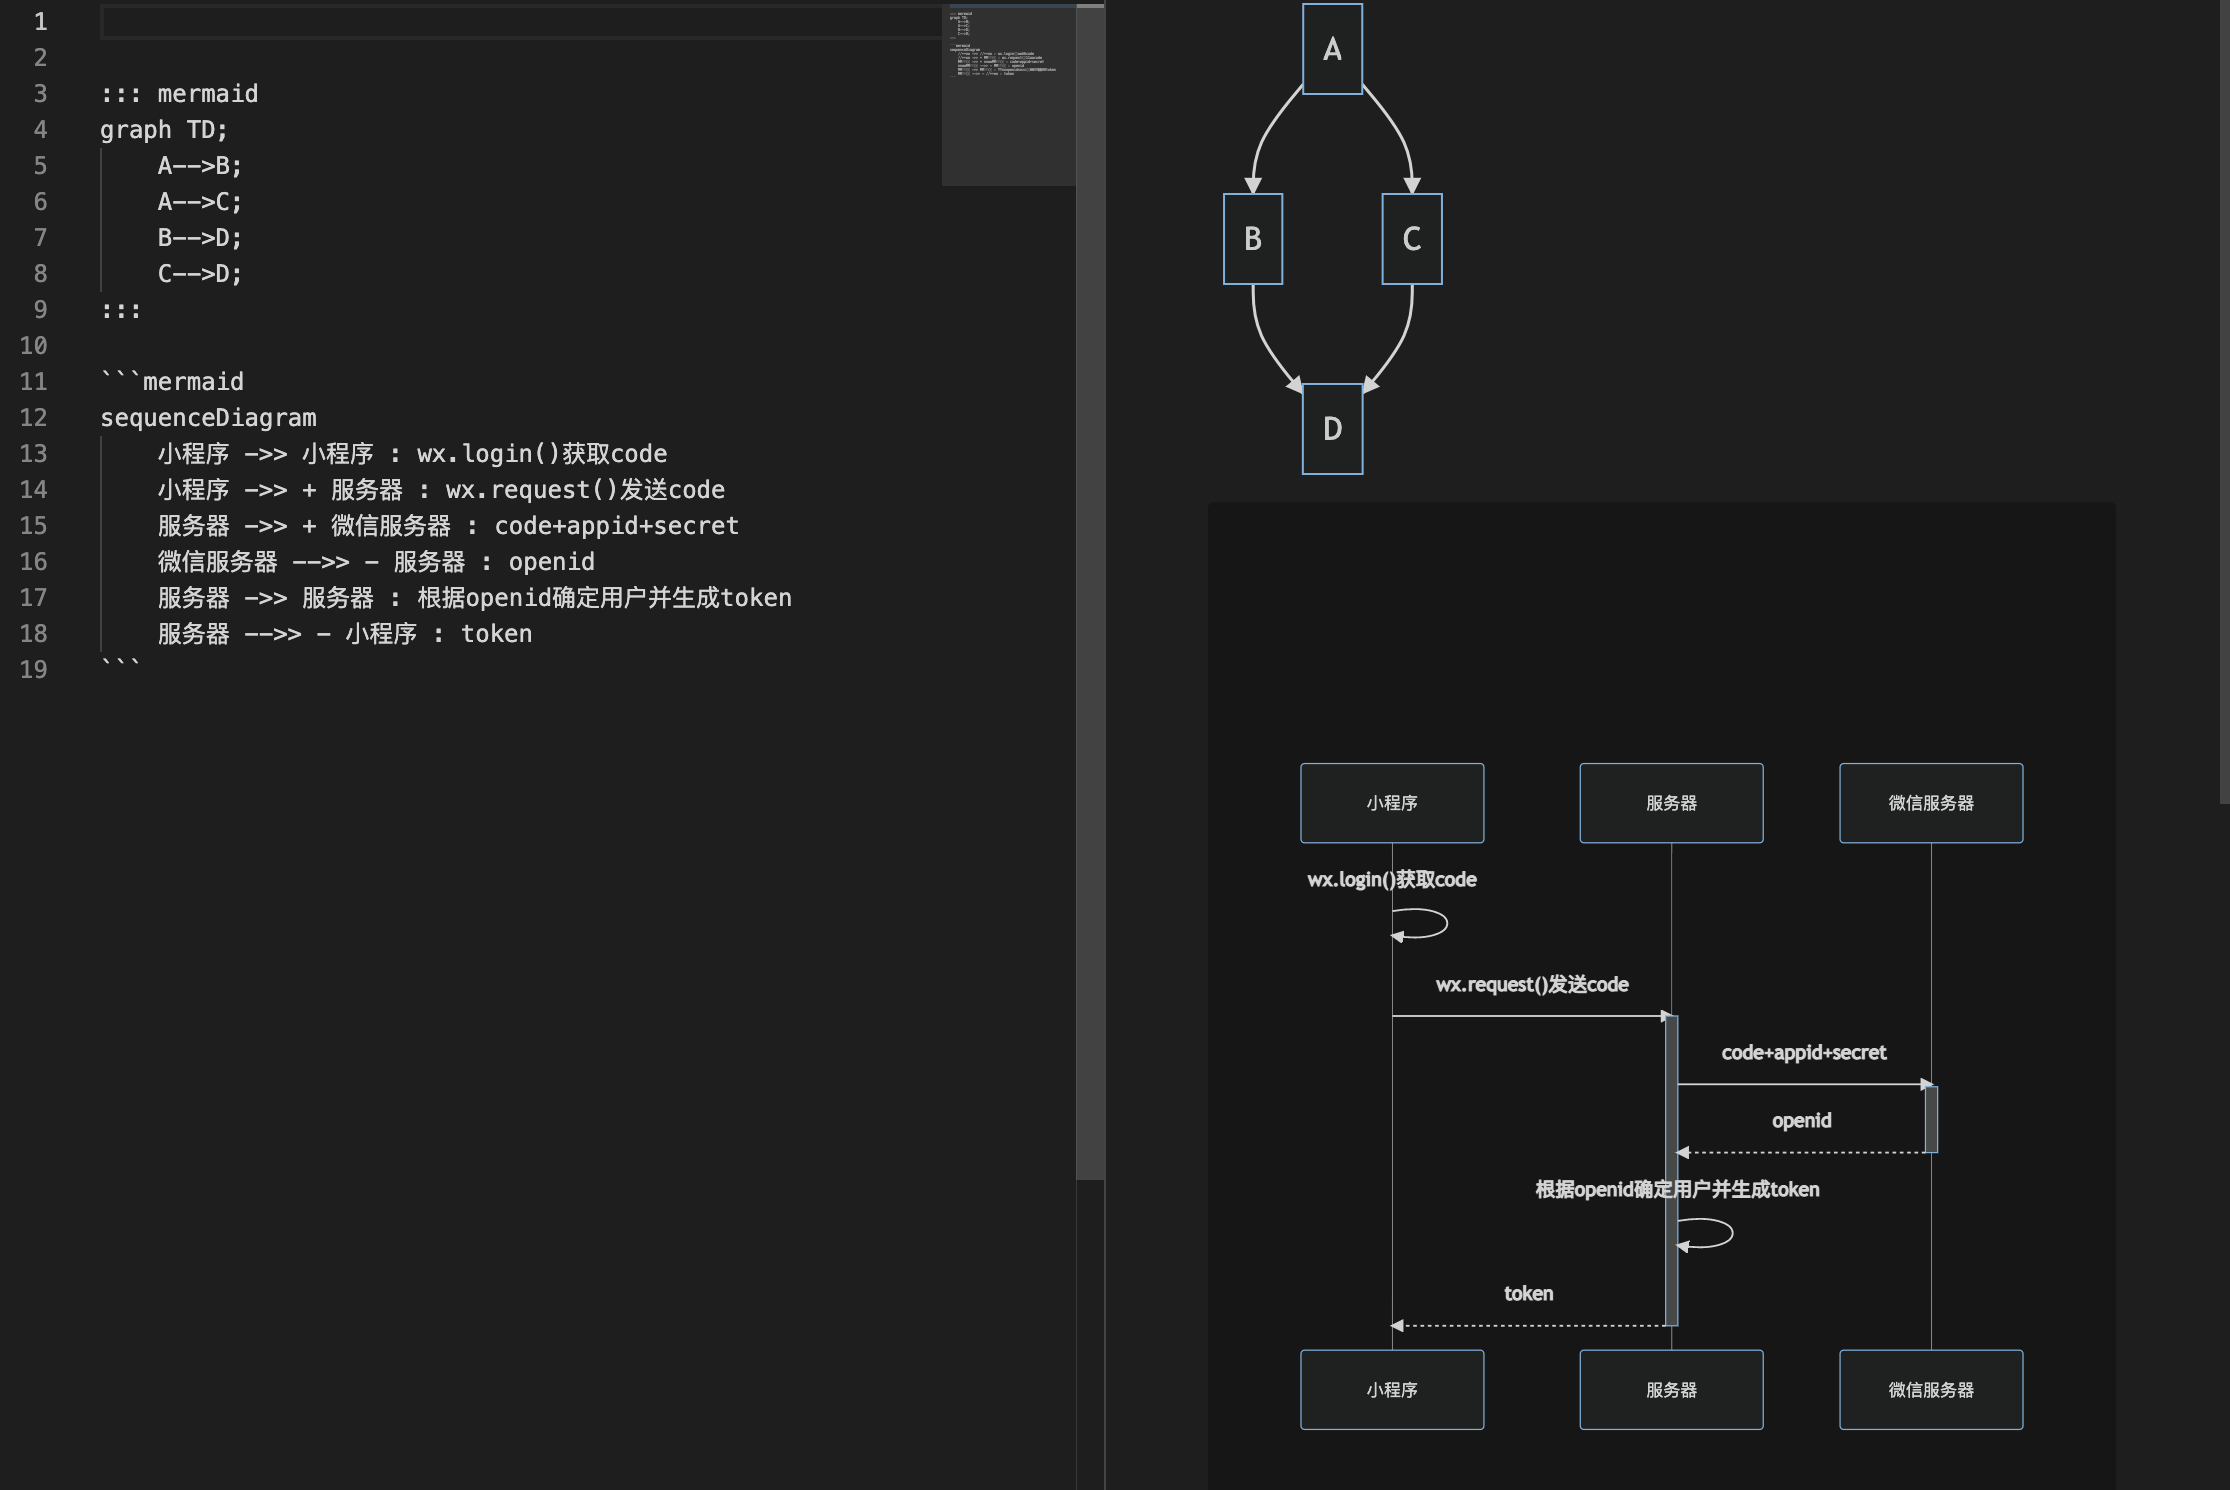
Task: Click line number 19 in gutter
Action: coord(34,670)
